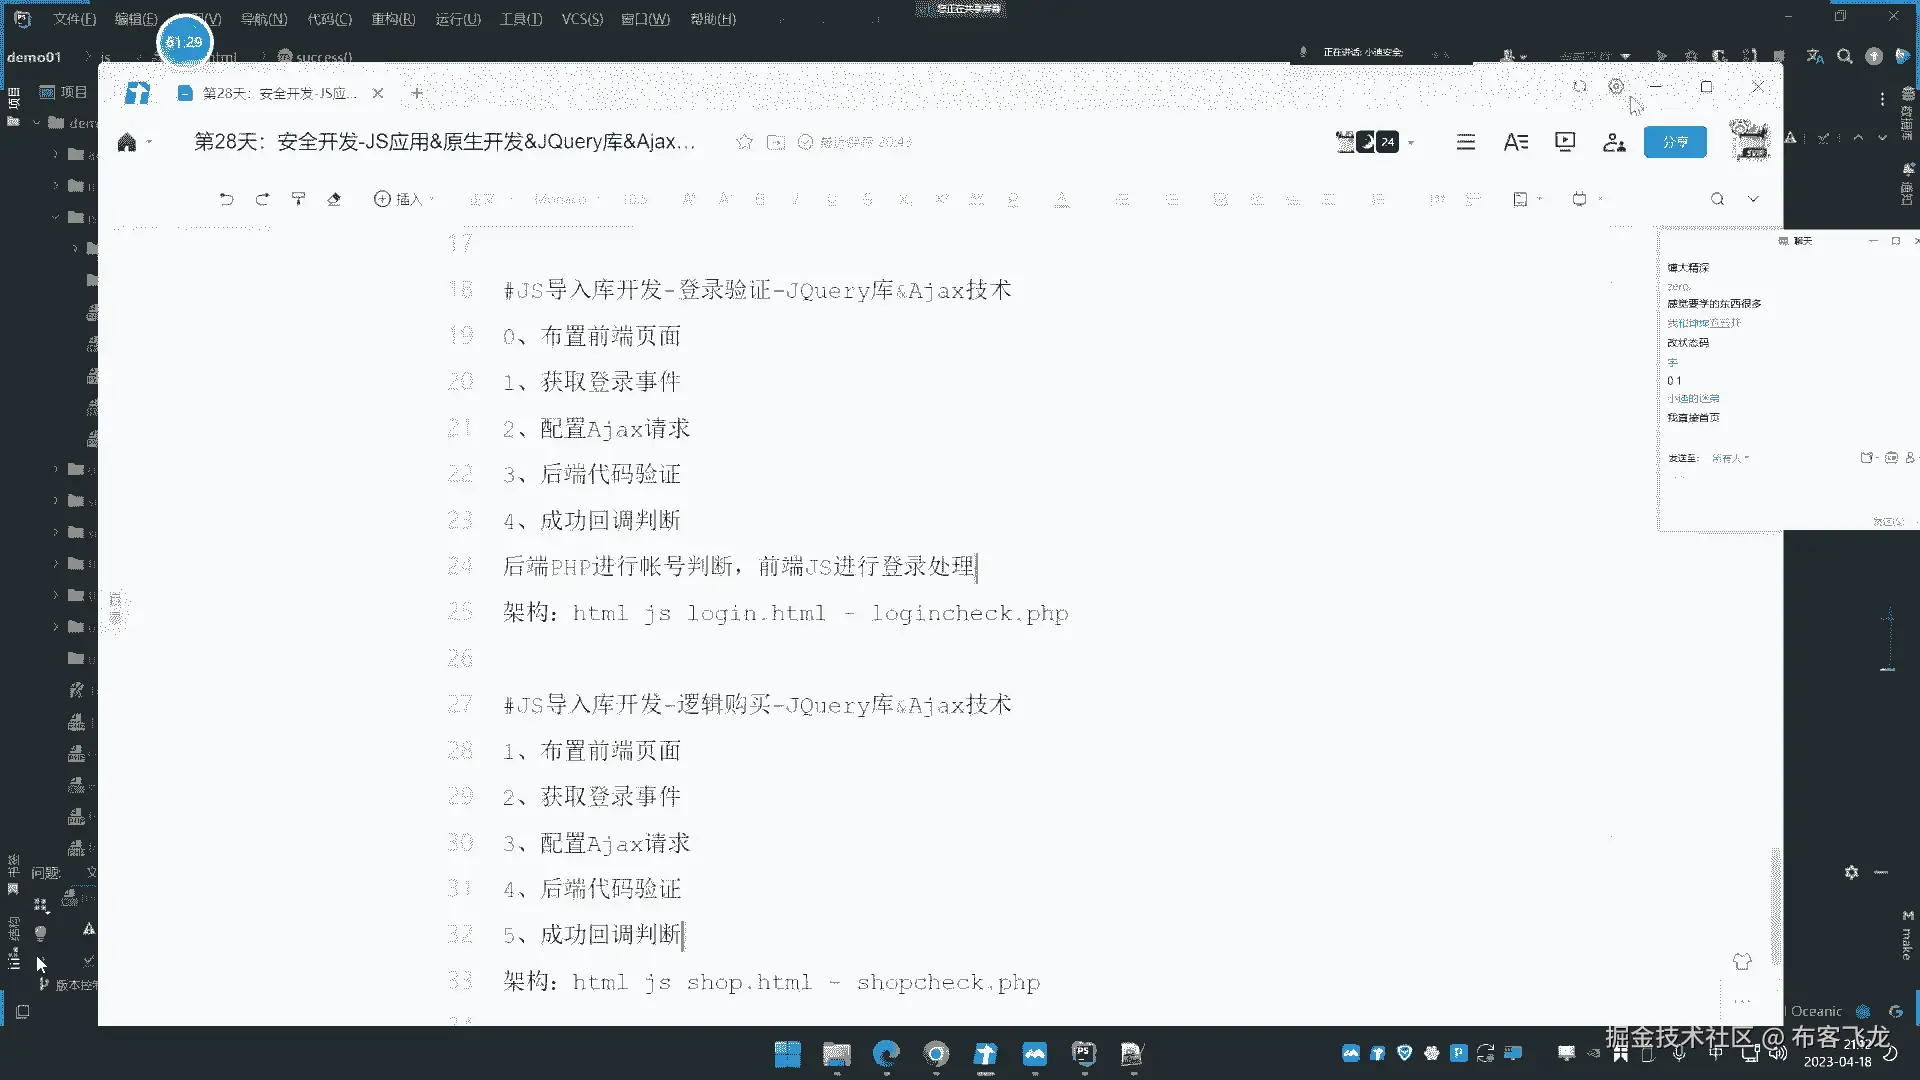Open a new tab with plus button
Image resolution: width=1920 pixels, height=1080 pixels.
coord(417,93)
